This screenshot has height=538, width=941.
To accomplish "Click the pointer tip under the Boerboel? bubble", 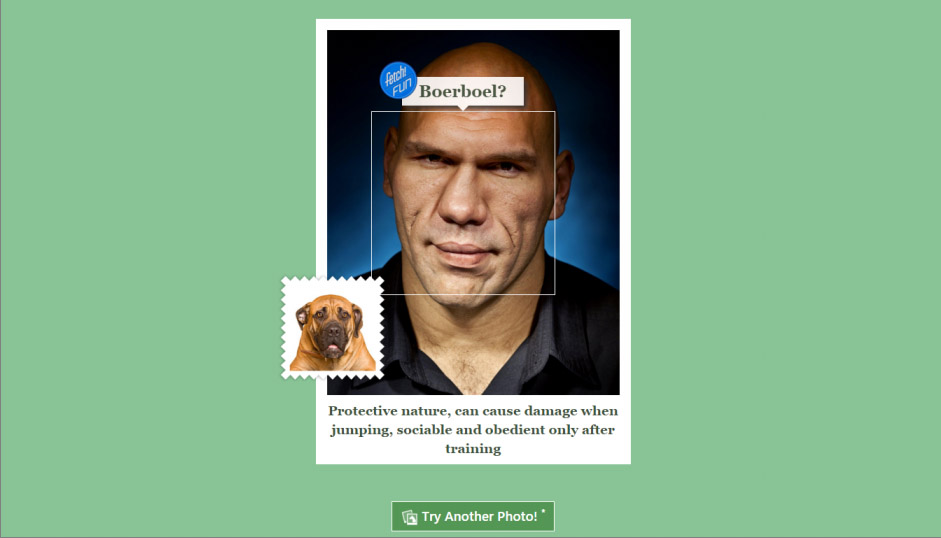I will pyautogui.click(x=463, y=108).
